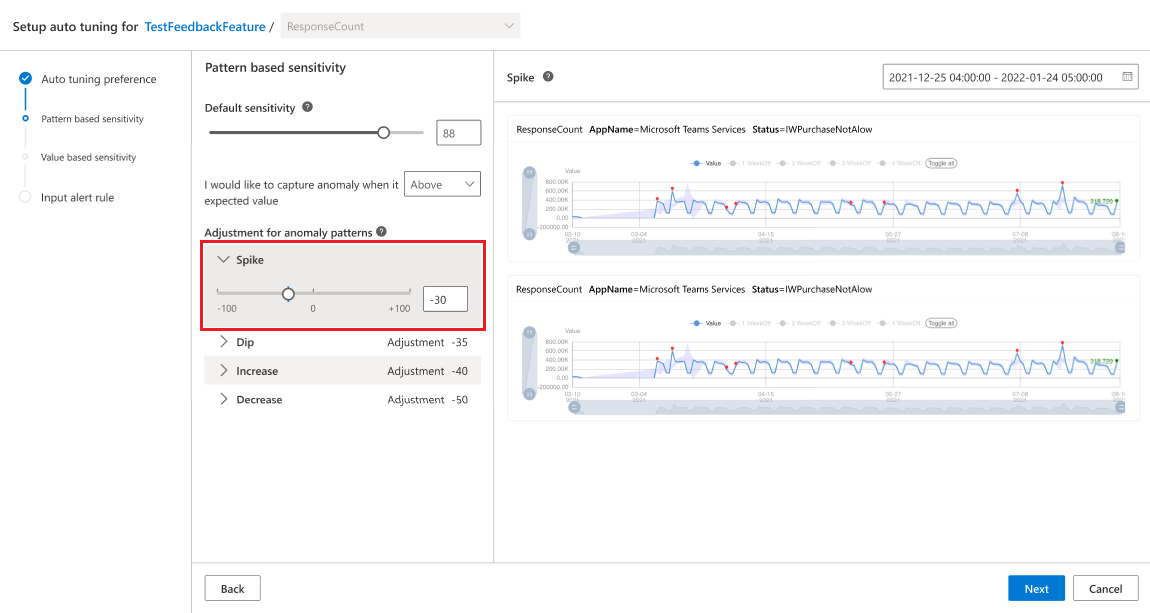
Task: Toggle Value series in top chart legend
Action: tap(707, 164)
